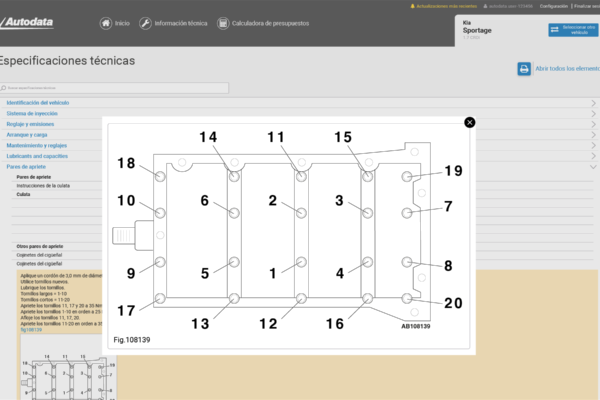Image resolution: width=600 pixels, height=400 pixels.
Task: Click the Inicio home icon
Action: (107, 23)
